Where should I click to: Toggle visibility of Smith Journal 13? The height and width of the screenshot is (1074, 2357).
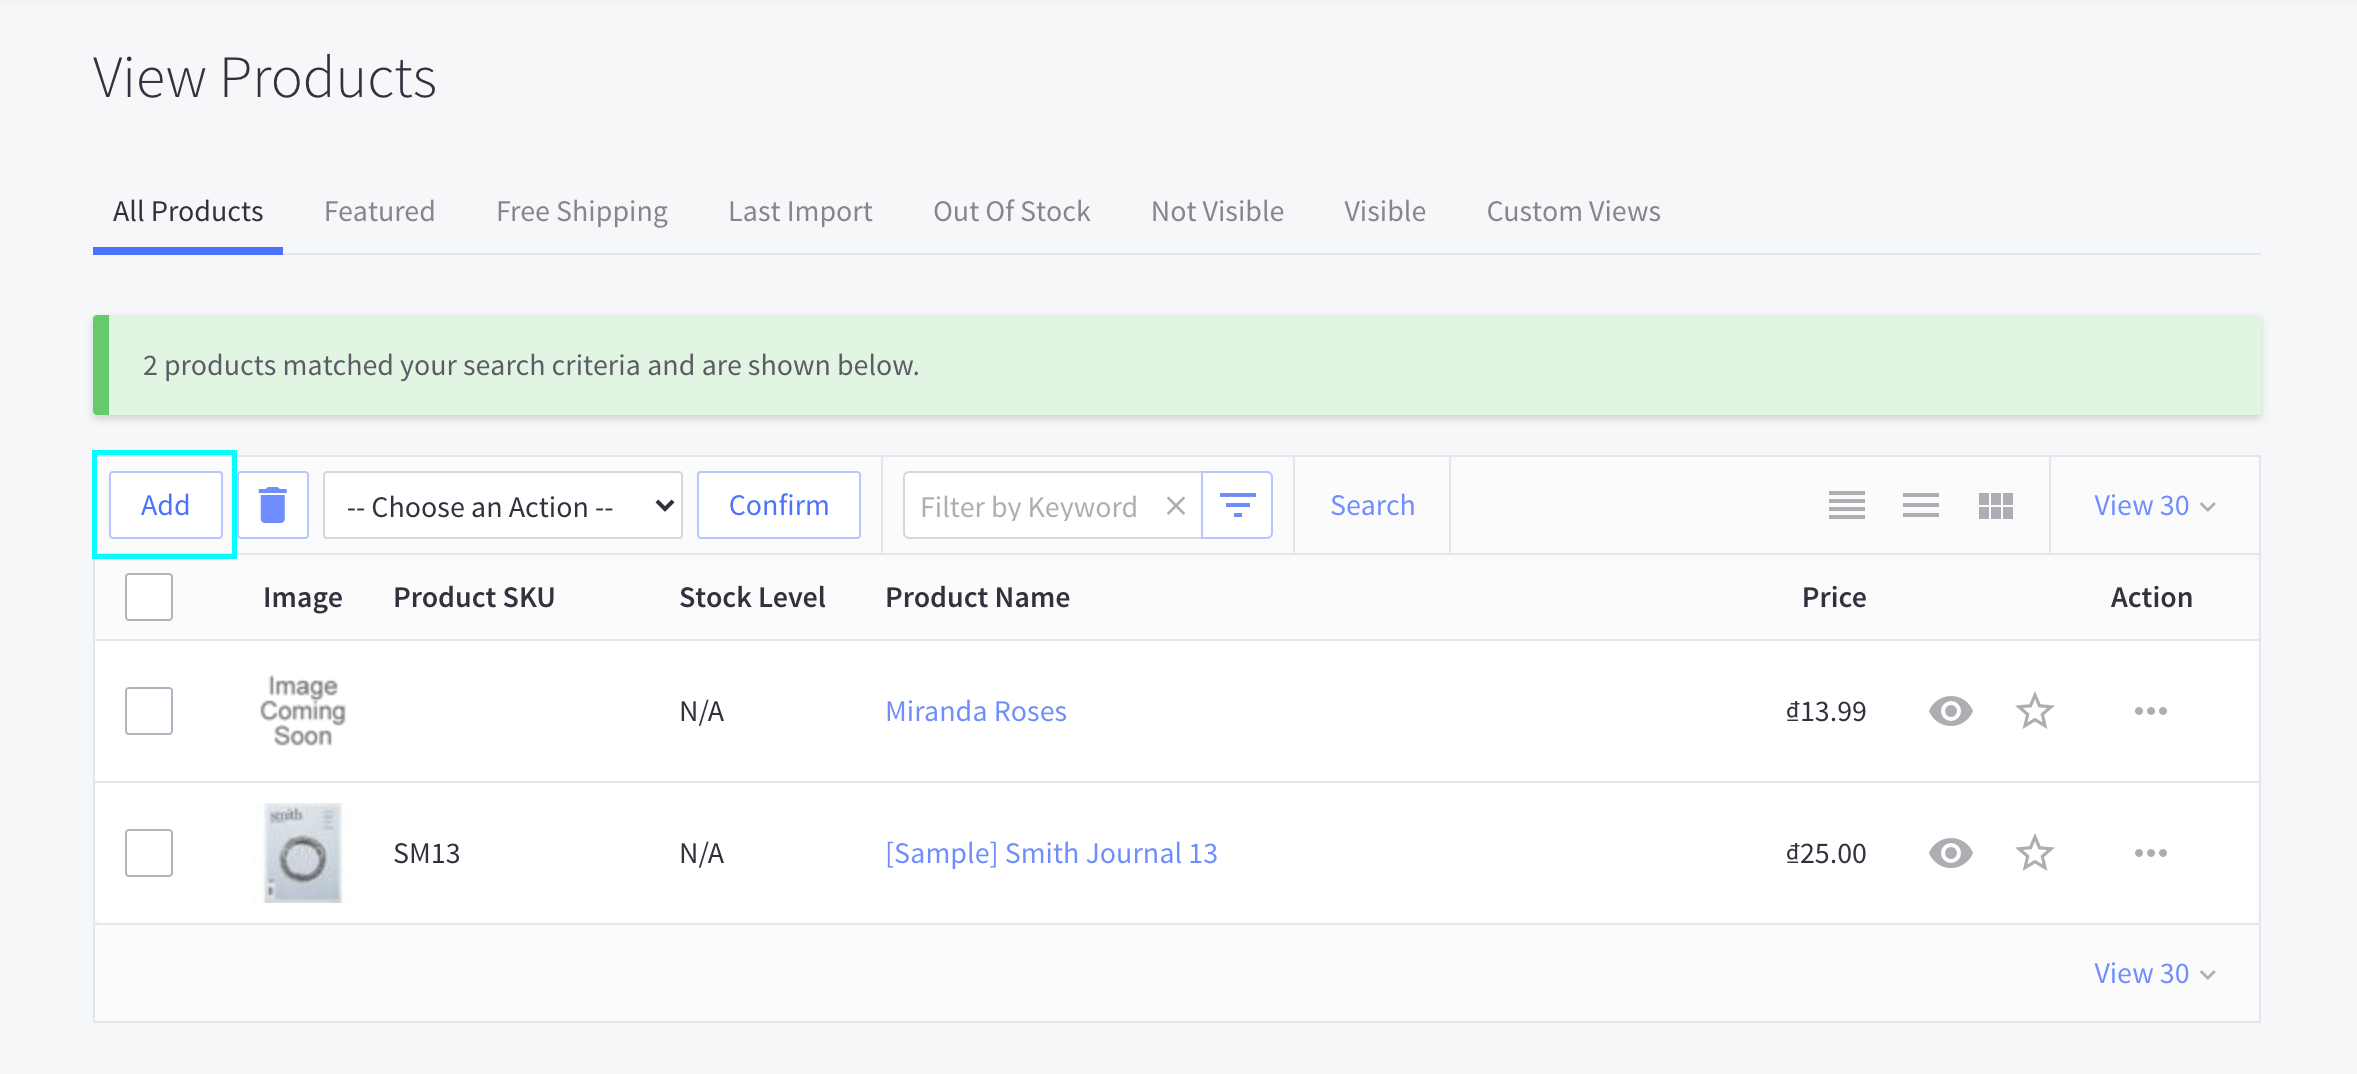[1950, 853]
